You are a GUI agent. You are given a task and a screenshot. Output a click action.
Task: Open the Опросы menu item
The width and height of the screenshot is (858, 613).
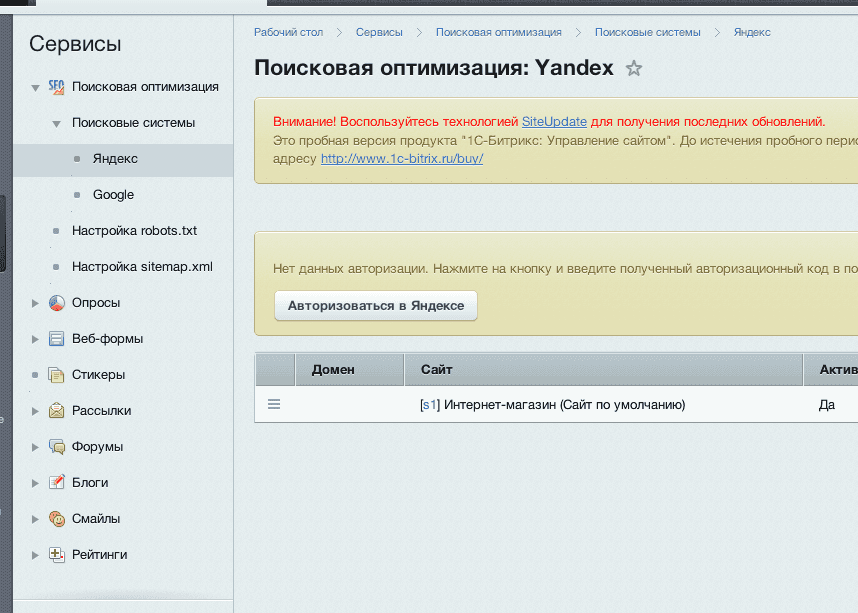(96, 303)
